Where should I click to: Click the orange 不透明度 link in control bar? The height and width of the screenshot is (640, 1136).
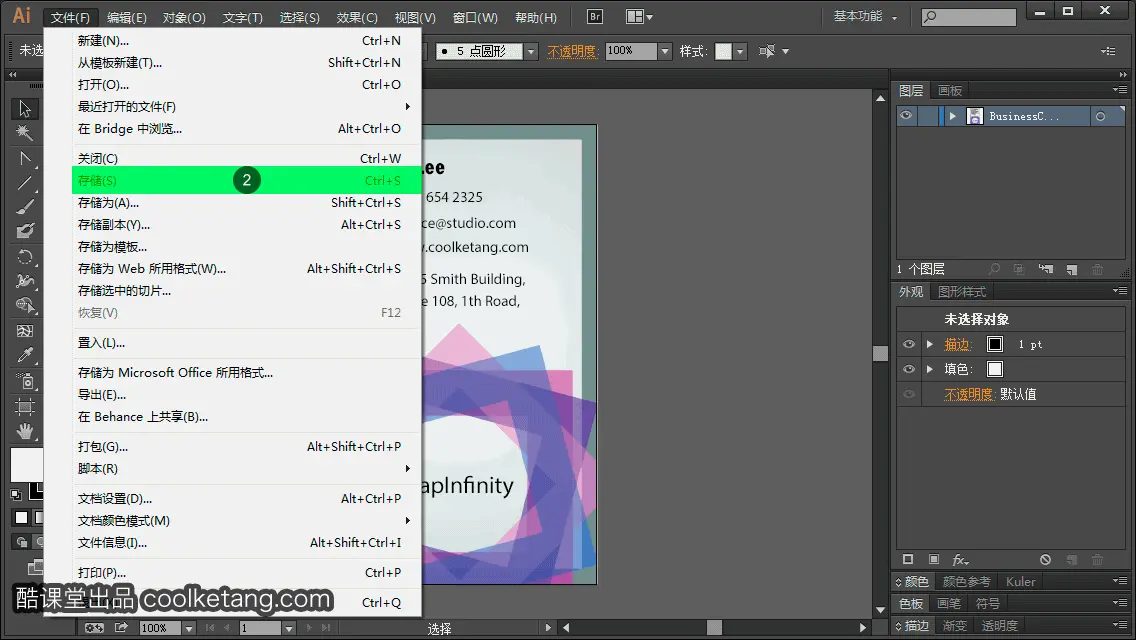point(572,51)
